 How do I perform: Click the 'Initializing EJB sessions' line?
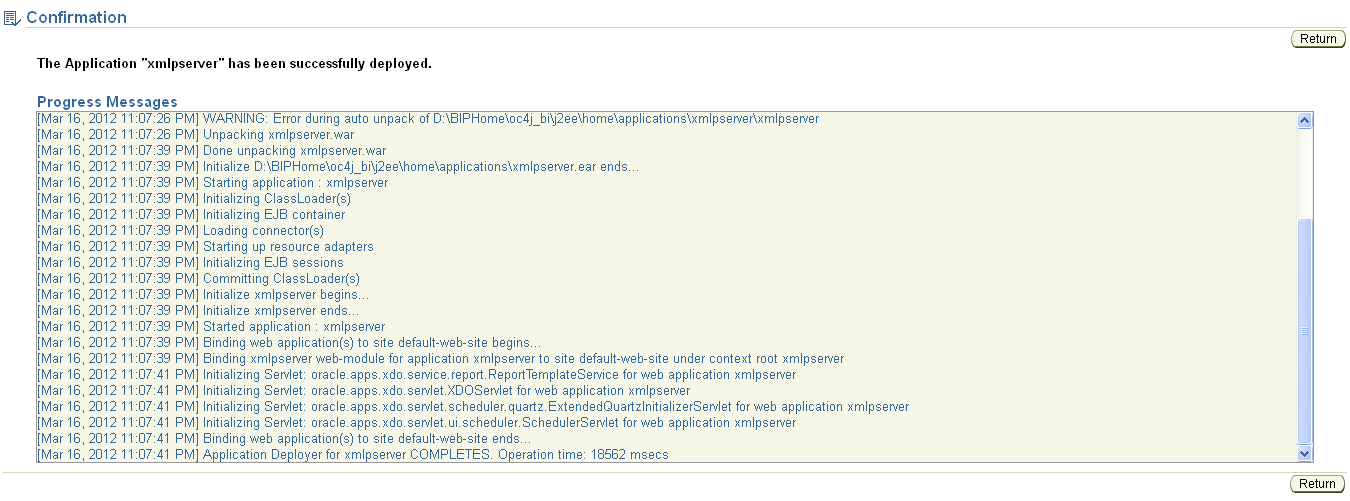pyautogui.click(x=190, y=263)
